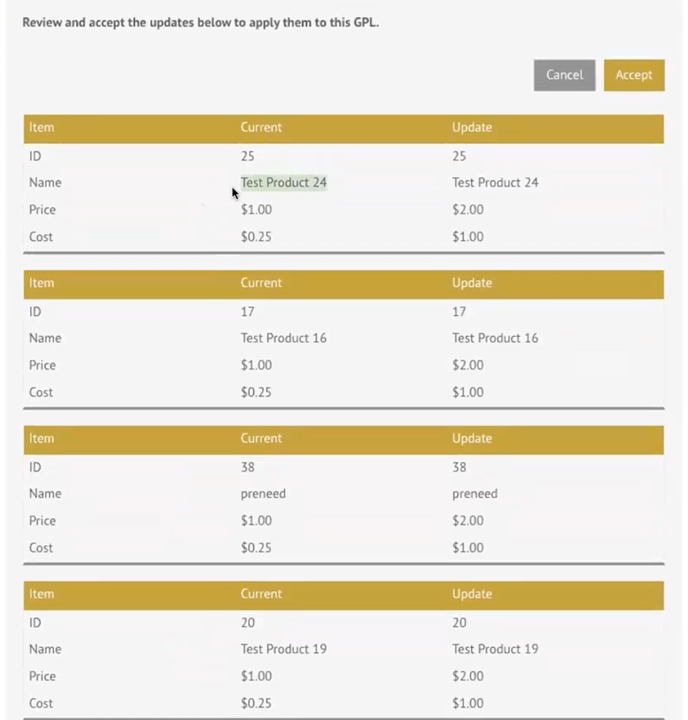
Task: Click current name preneed
Action: pyautogui.click(x=263, y=494)
